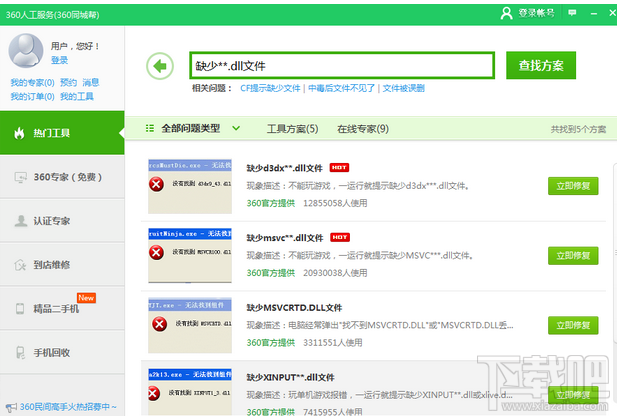Image resolution: width=617 pixels, height=416 pixels.
Task: Click the title 缺少MSVCRTD.DLL文件
Action: pos(294,308)
